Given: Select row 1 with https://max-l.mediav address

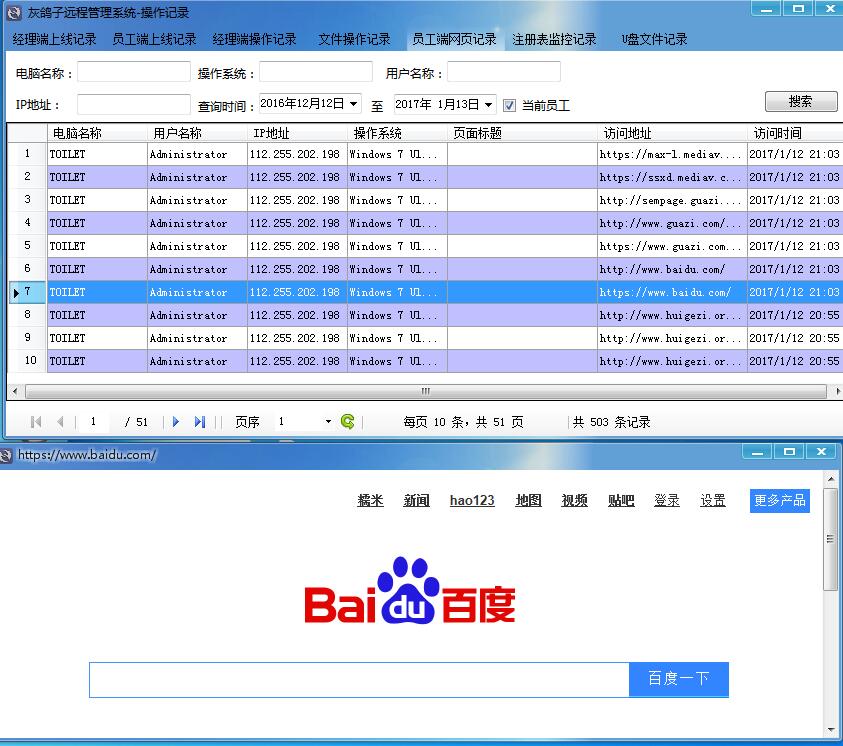Looking at the screenshot, I should [425, 154].
